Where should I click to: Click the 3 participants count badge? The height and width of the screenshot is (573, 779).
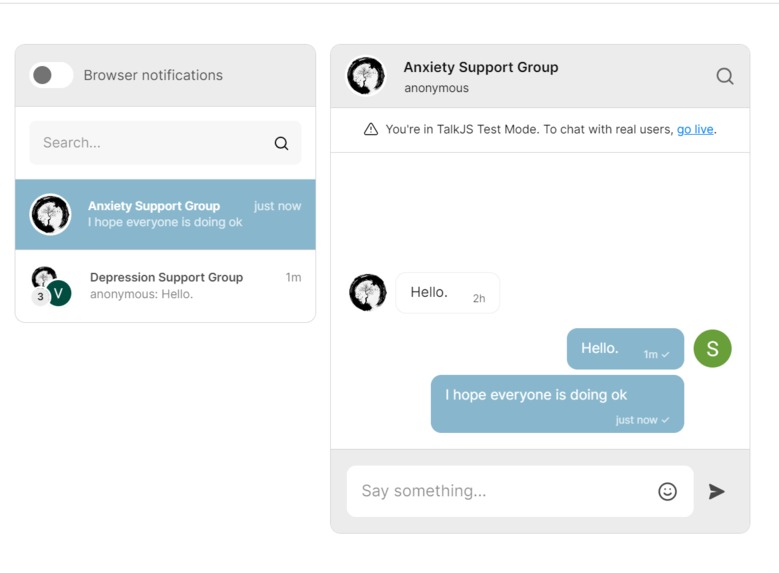coord(40,297)
